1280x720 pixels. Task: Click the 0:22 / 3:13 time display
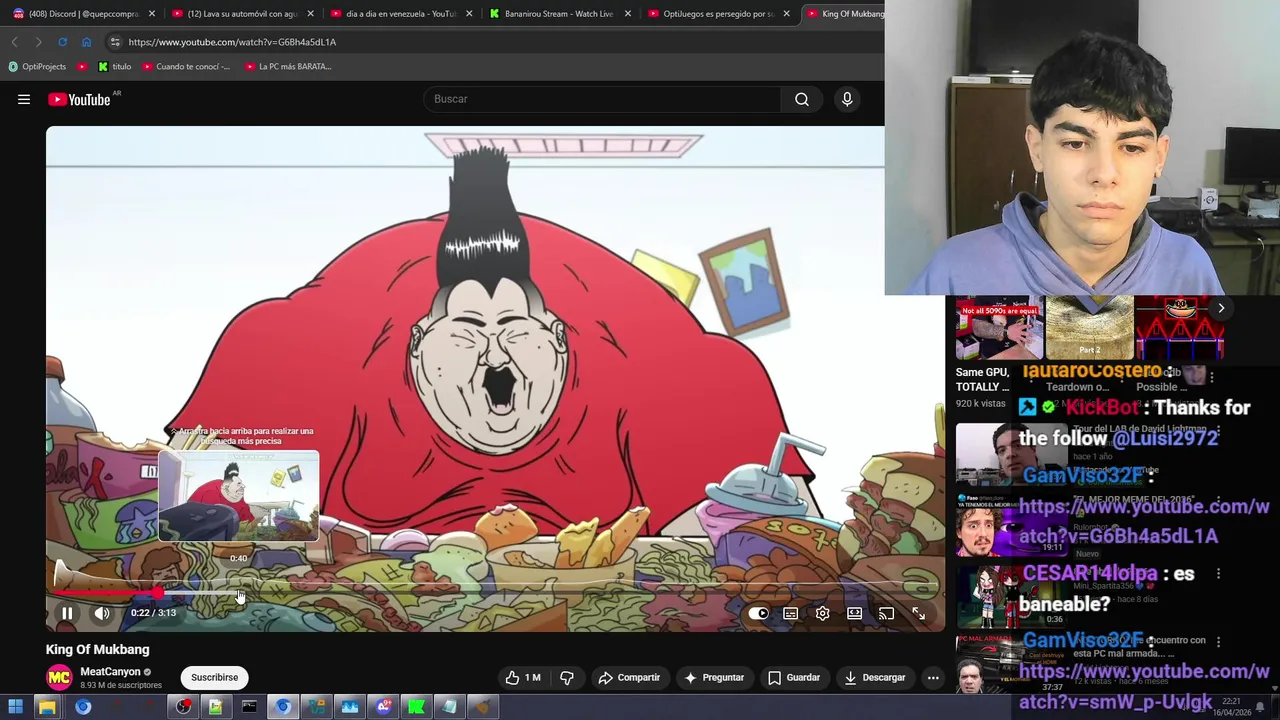[153, 613]
